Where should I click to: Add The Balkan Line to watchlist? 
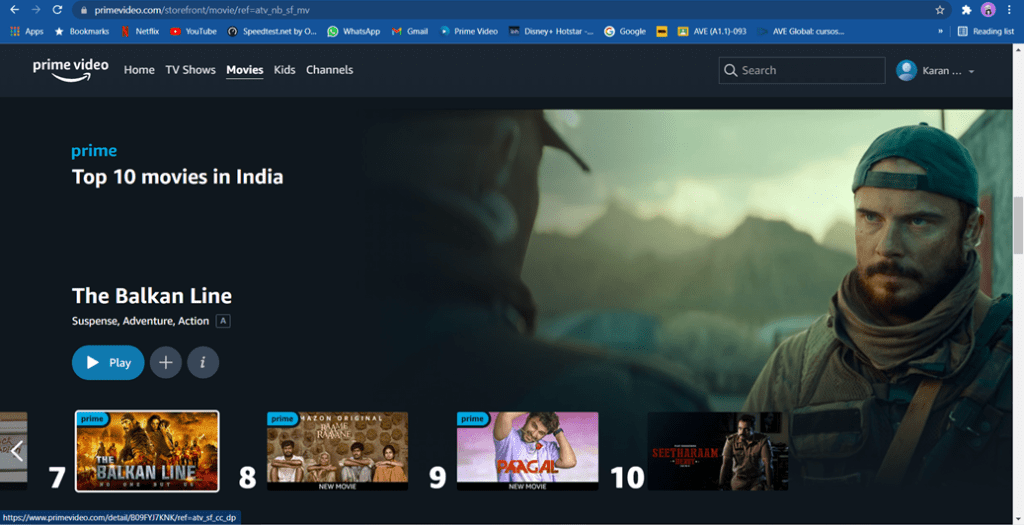[166, 363]
